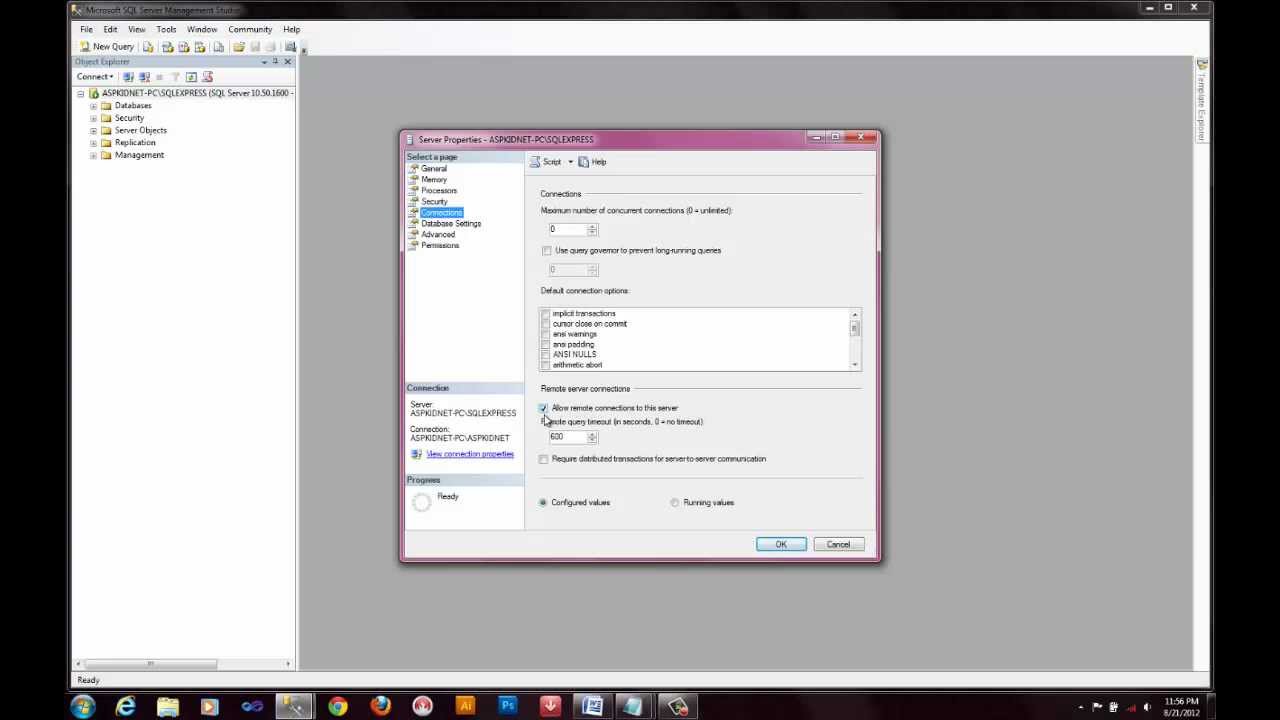Click the Script icon in Server Properties
This screenshot has width=1280, height=720.
click(x=536, y=162)
